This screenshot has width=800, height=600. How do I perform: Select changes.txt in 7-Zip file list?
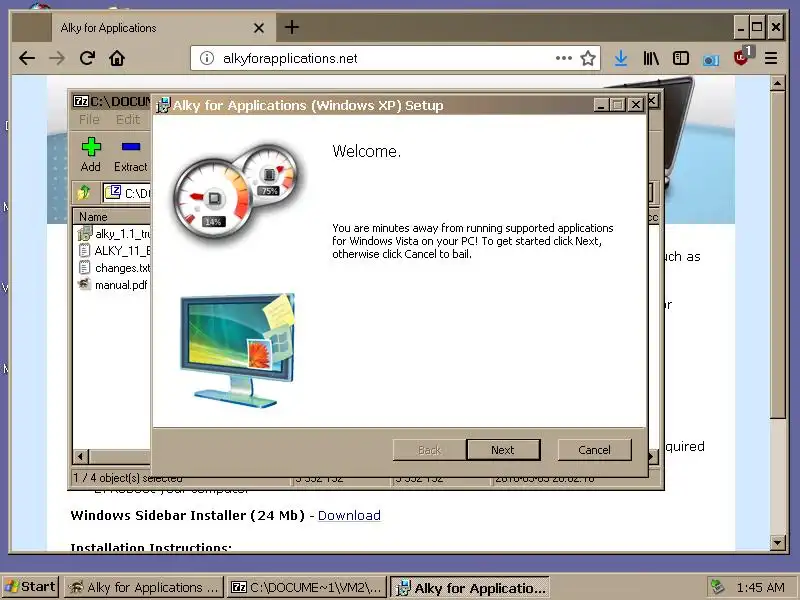click(114, 268)
